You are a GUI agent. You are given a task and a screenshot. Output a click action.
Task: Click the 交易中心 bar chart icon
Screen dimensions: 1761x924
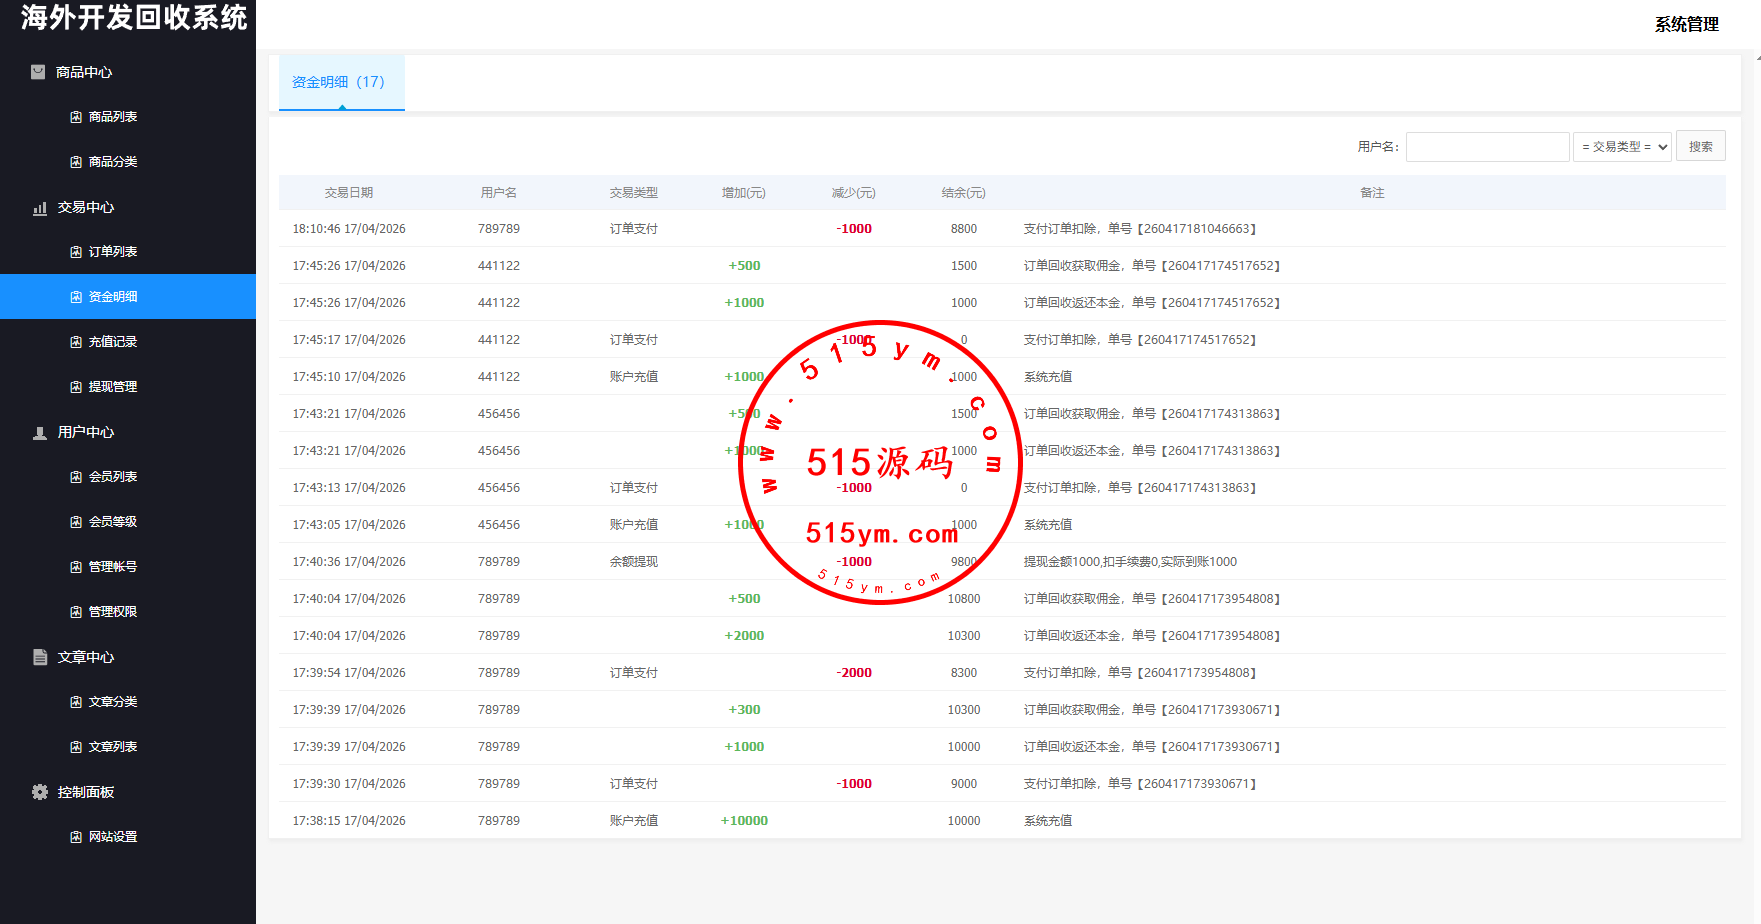coord(40,208)
